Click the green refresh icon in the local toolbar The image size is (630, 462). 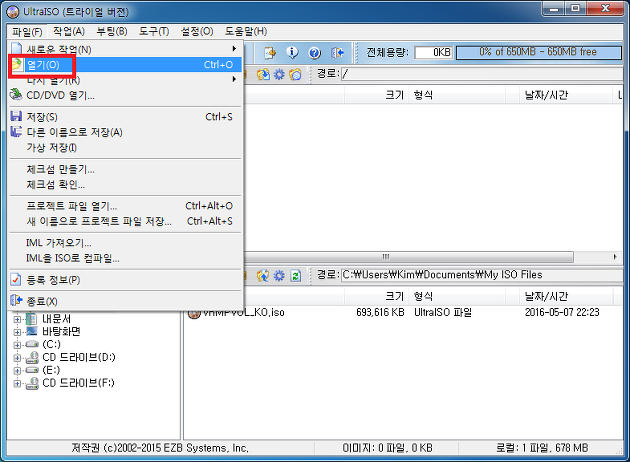296,276
